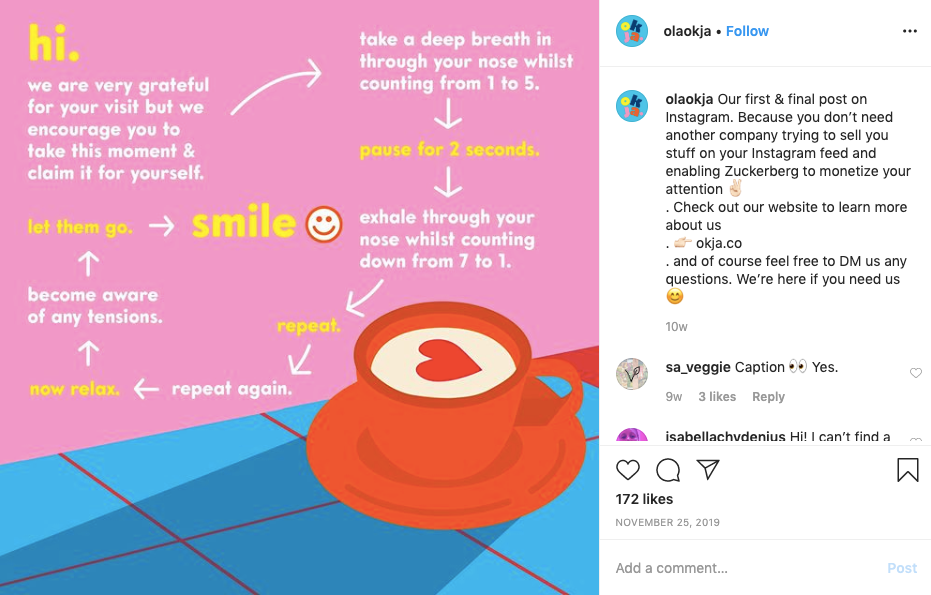Open the olaokja username in the header

(x=687, y=31)
